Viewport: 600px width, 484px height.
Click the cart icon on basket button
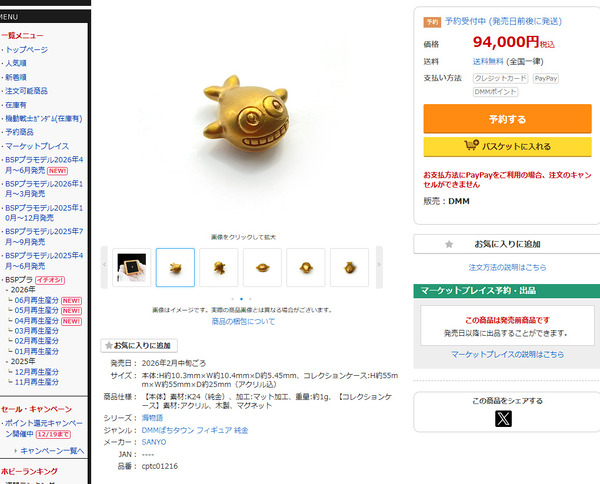[471, 145]
